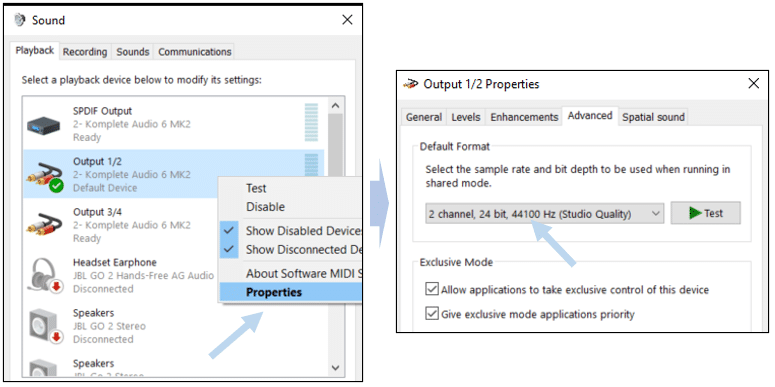Uncheck Give exclusive mode applications priority
775x387 pixels.
coord(432,313)
